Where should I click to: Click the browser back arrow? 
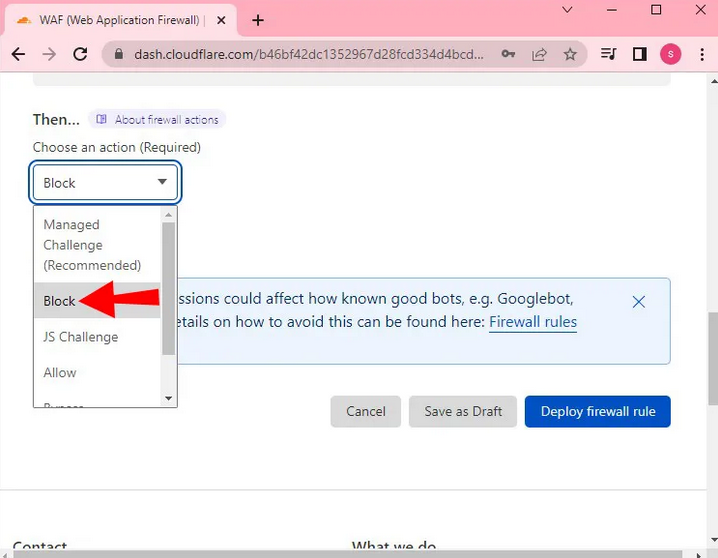click(18, 54)
